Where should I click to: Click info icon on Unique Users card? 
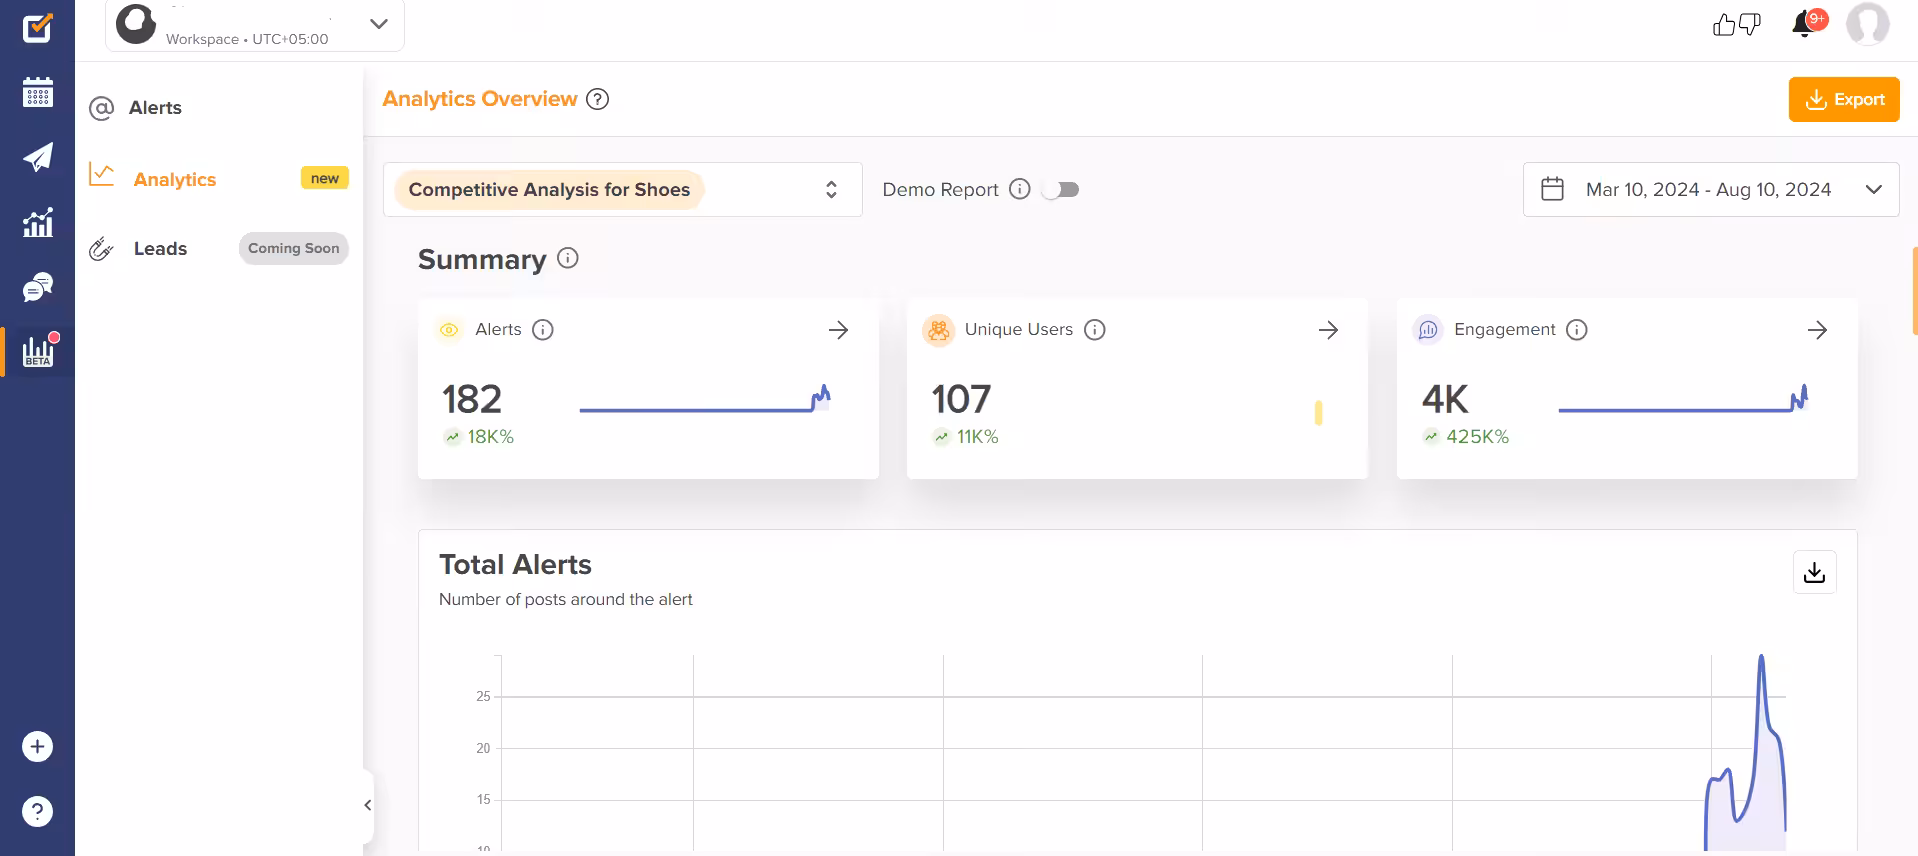pyautogui.click(x=1094, y=329)
